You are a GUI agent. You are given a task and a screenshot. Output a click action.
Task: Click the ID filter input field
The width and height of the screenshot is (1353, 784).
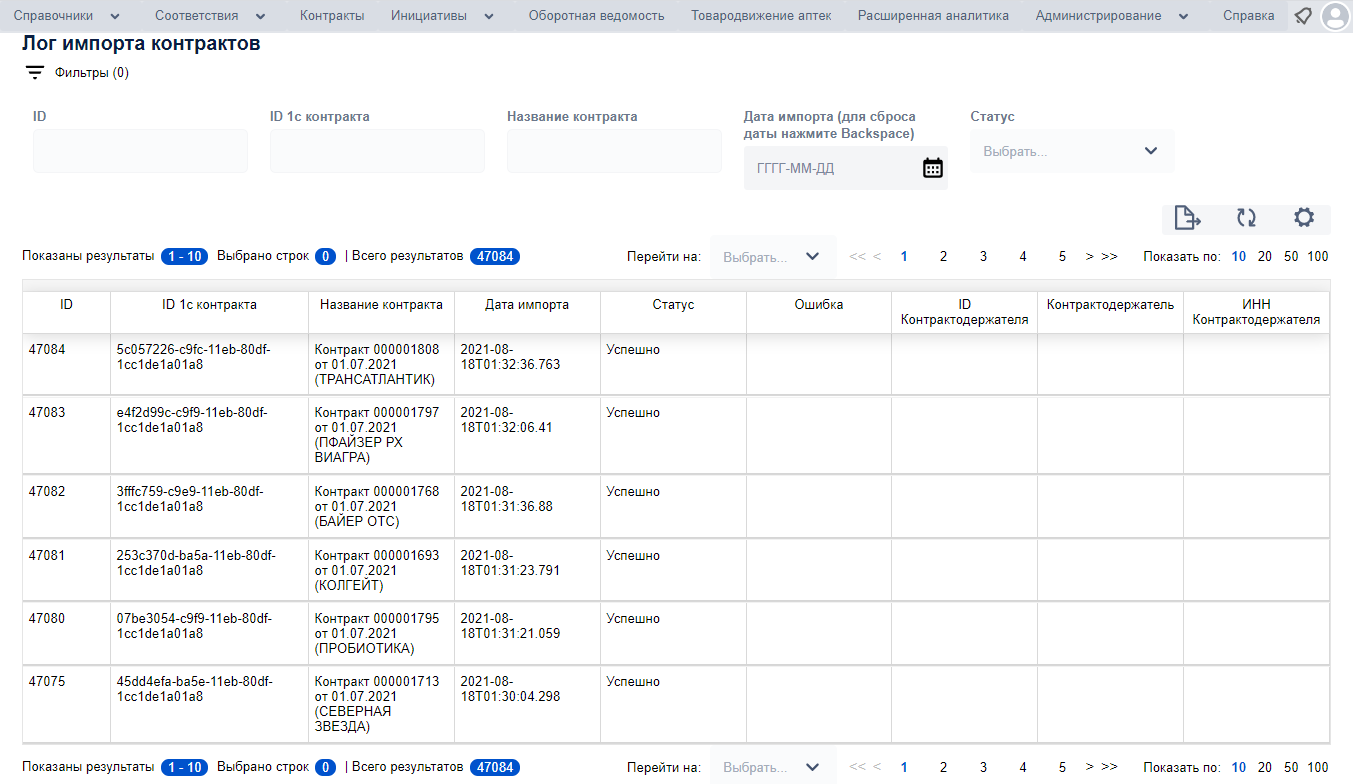click(x=140, y=151)
